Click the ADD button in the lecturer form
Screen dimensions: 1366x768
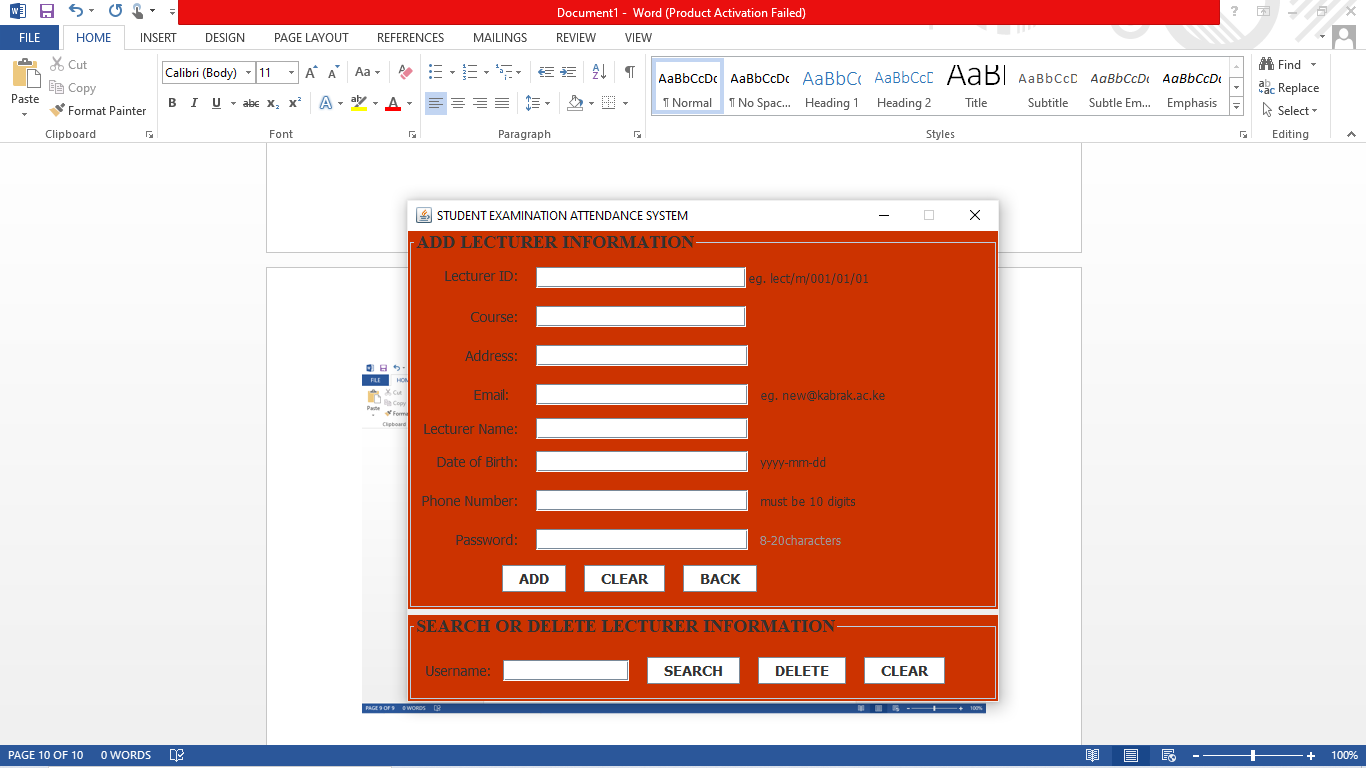(x=533, y=578)
